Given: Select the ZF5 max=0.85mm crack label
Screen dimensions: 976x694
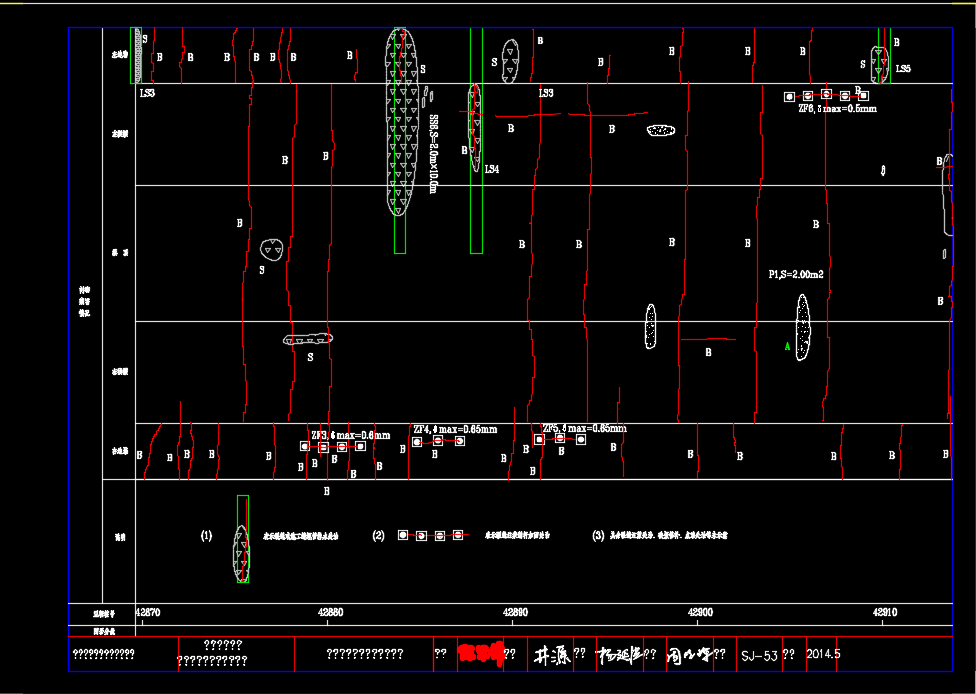Looking at the screenshot, I should click(x=584, y=428).
